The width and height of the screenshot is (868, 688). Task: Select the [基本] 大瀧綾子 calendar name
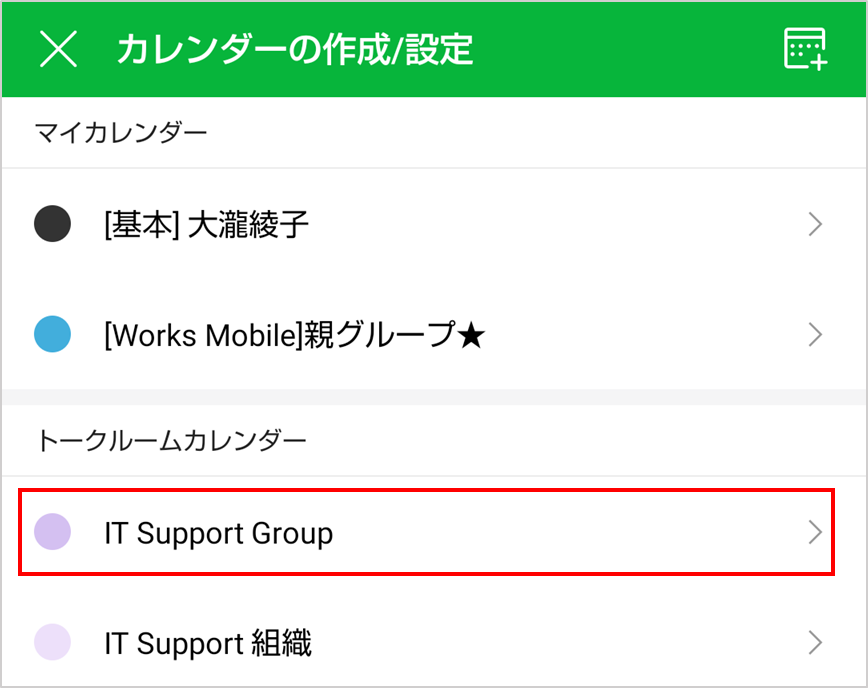coord(206,225)
